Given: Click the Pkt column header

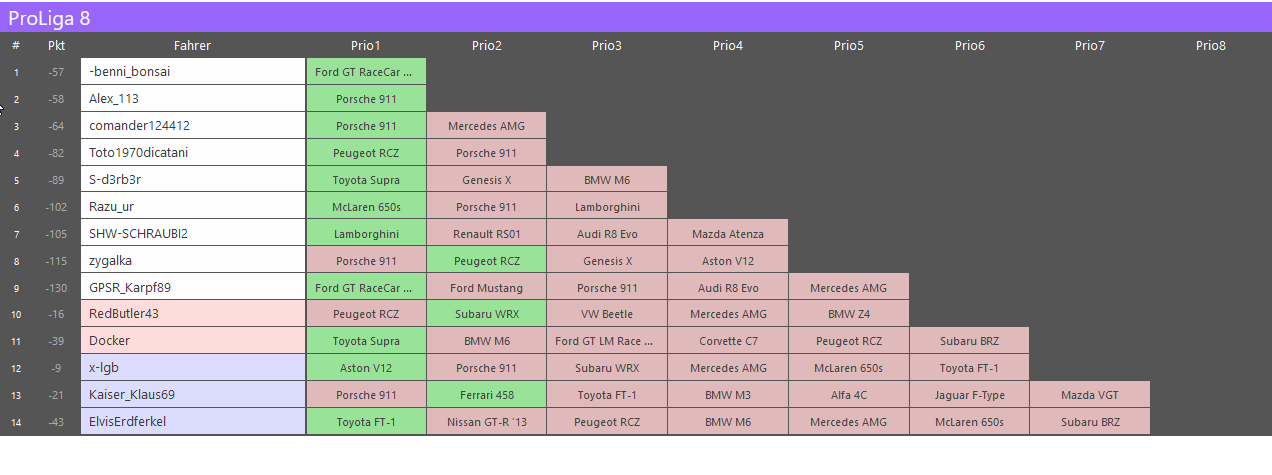Looking at the screenshot, I should click(x=56, y=45).
